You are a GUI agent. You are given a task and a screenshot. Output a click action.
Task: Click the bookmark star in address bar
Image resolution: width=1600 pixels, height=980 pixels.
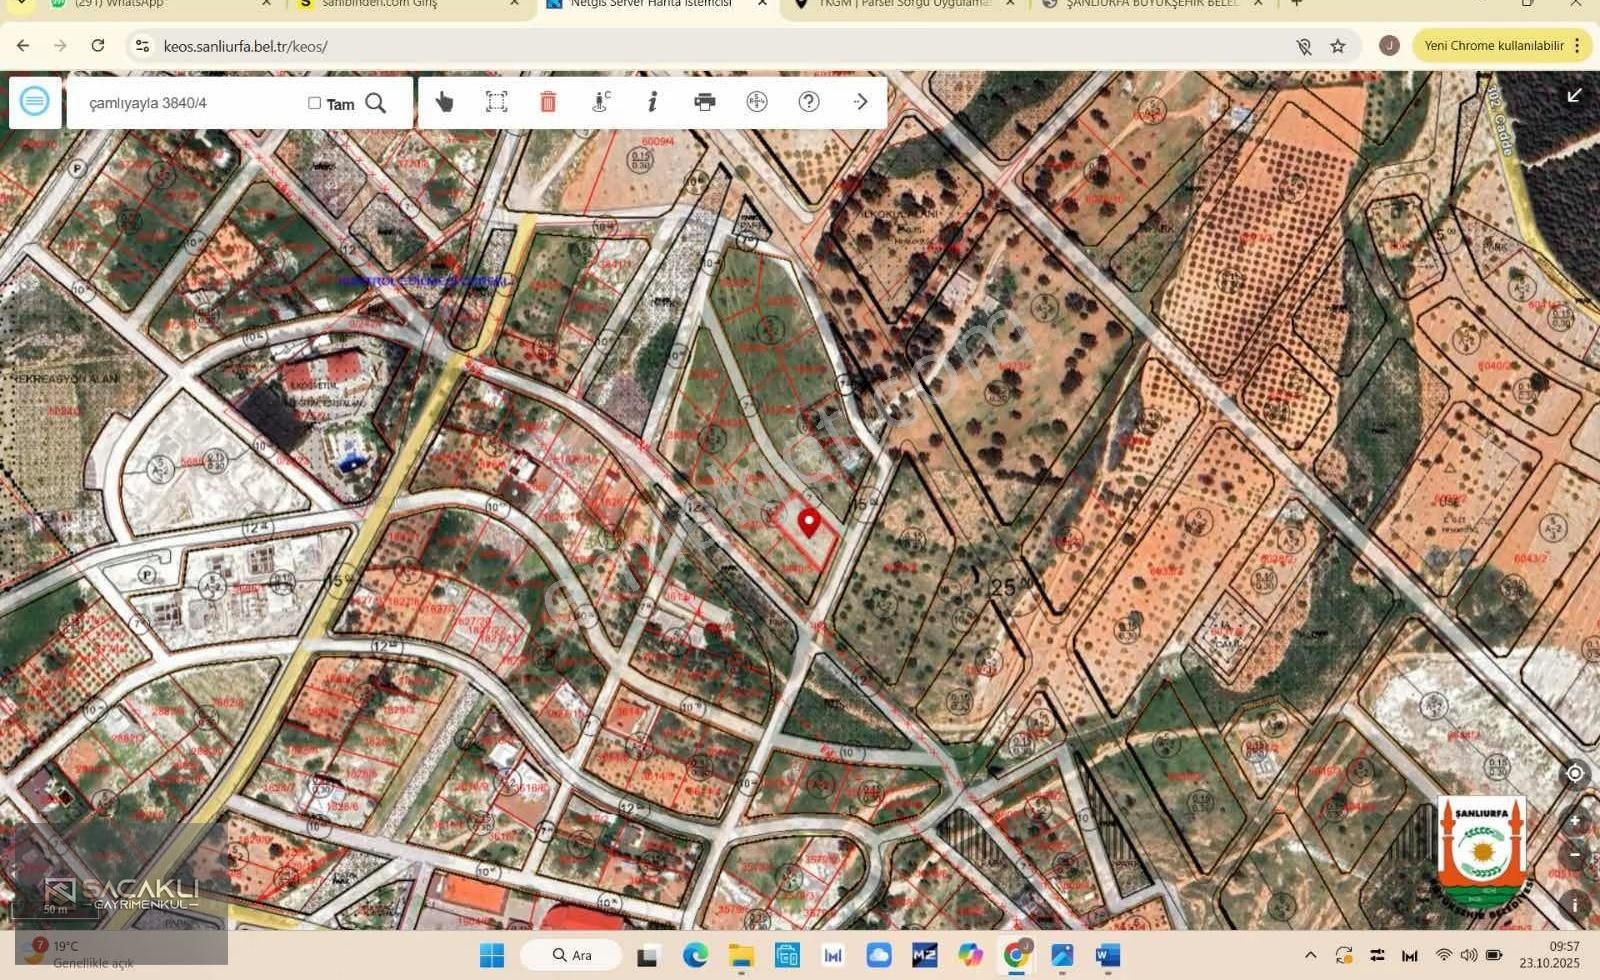(1337, 45)
